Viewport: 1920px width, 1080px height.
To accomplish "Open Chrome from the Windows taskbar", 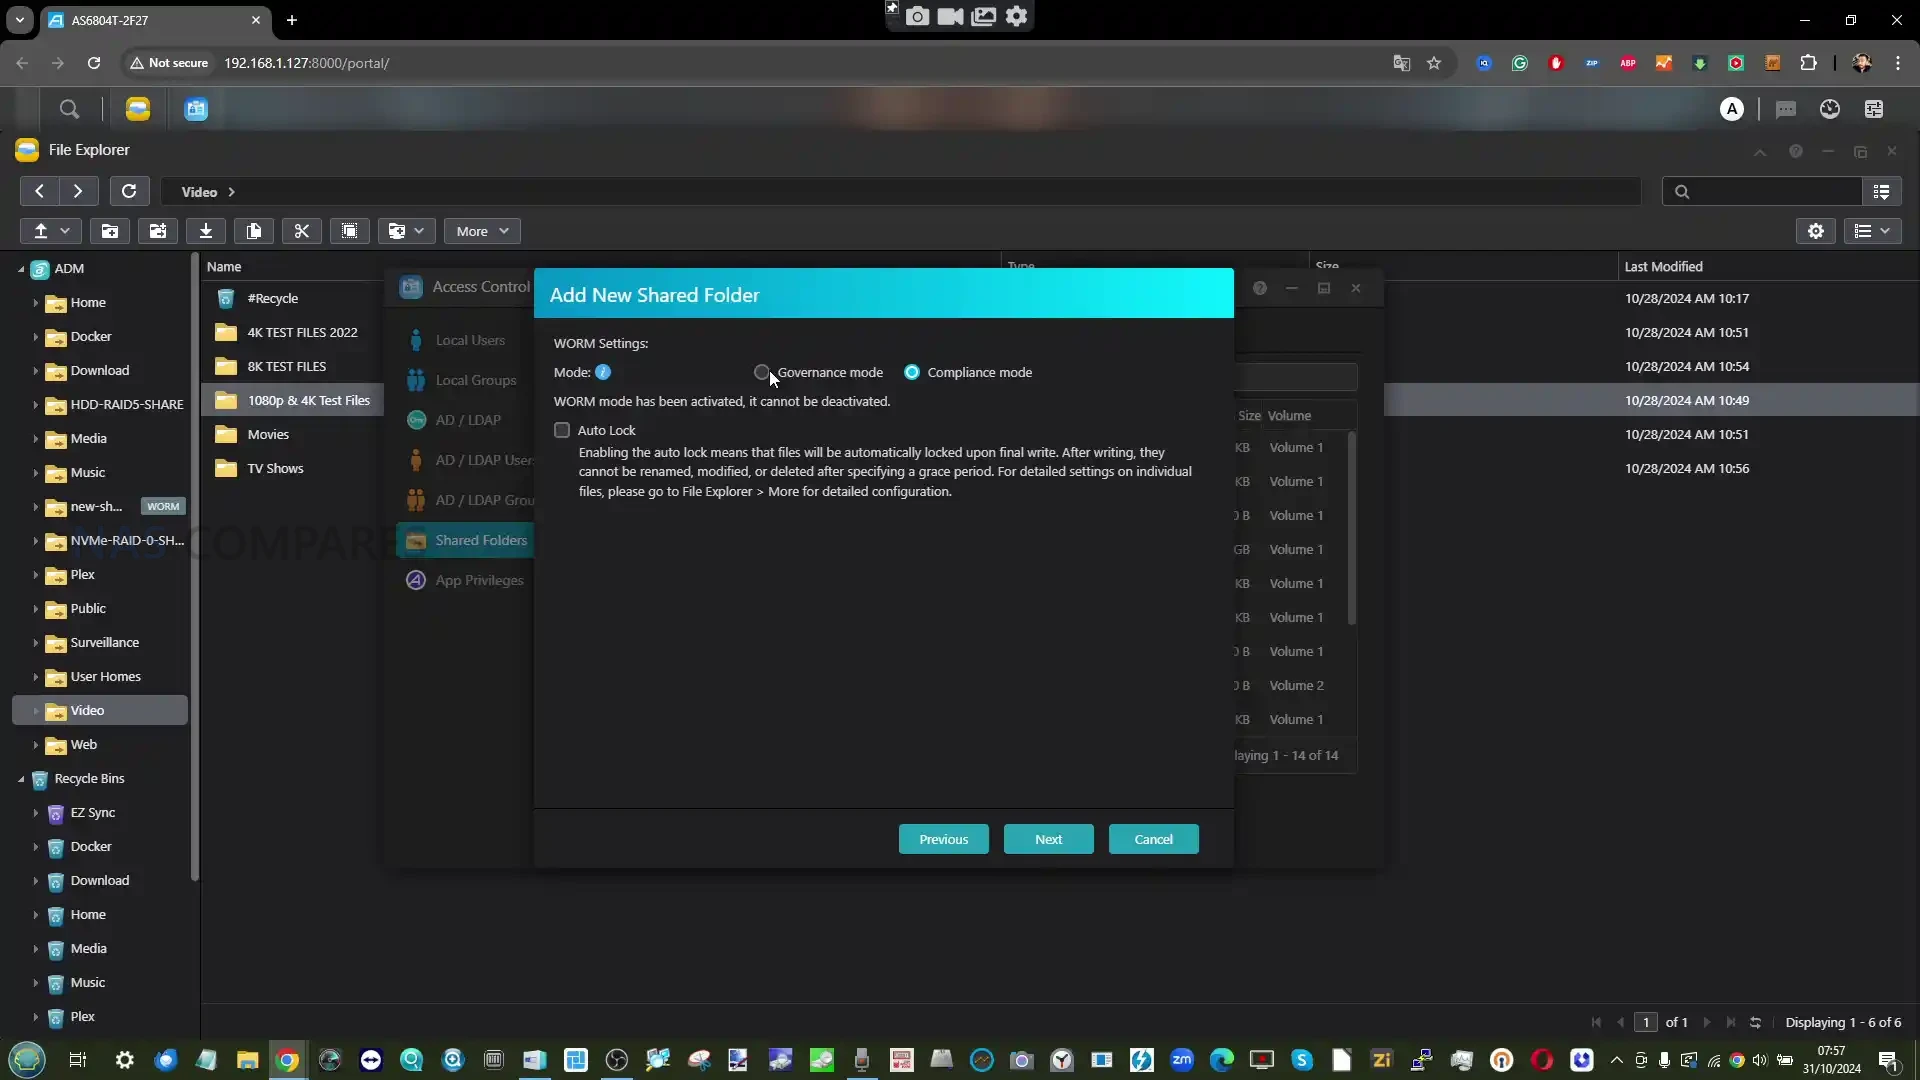I will coord(287,1060).
